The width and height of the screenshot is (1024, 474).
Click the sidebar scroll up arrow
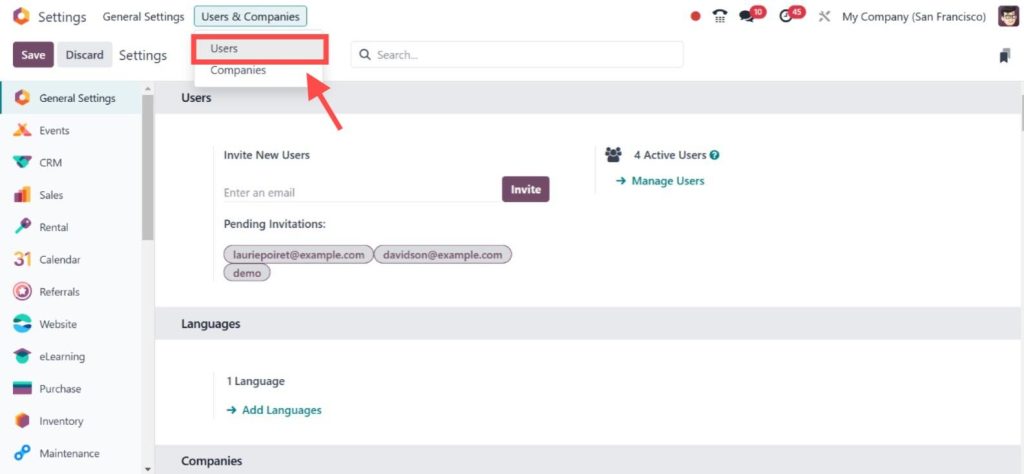click(x=148, y=89)
